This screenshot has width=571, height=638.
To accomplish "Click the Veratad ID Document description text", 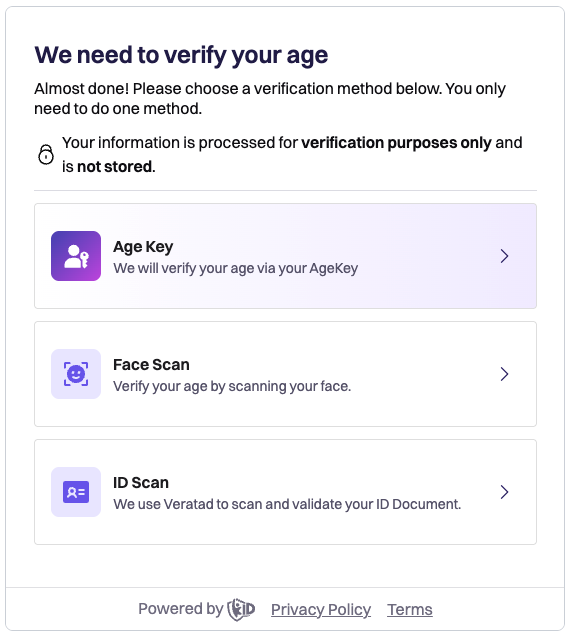I will click(x=287, y=504).
